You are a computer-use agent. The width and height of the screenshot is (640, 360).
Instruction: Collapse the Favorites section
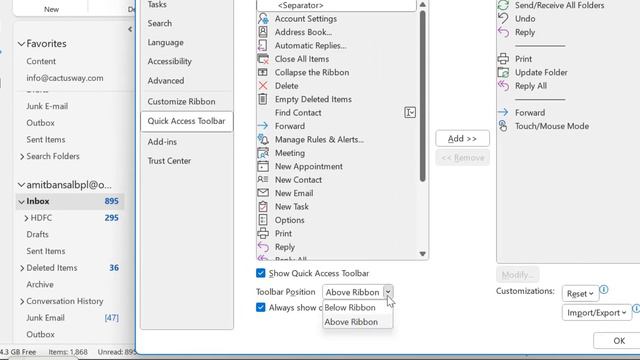click(21, 44)
